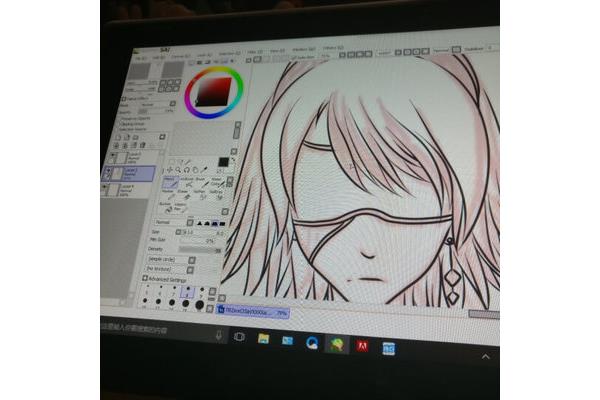The image size is (600, 400).
Task: Swap foreground and background colors arrow
Action: [x=232, y=160]
